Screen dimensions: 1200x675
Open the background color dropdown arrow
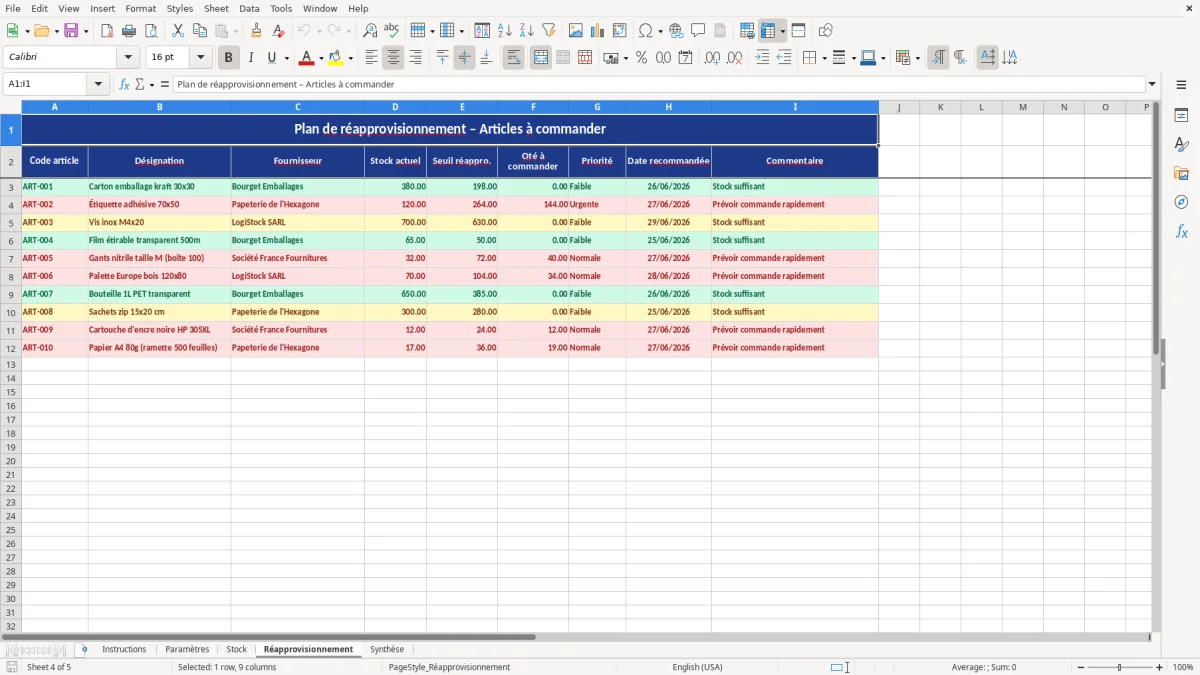coord(350,58)
